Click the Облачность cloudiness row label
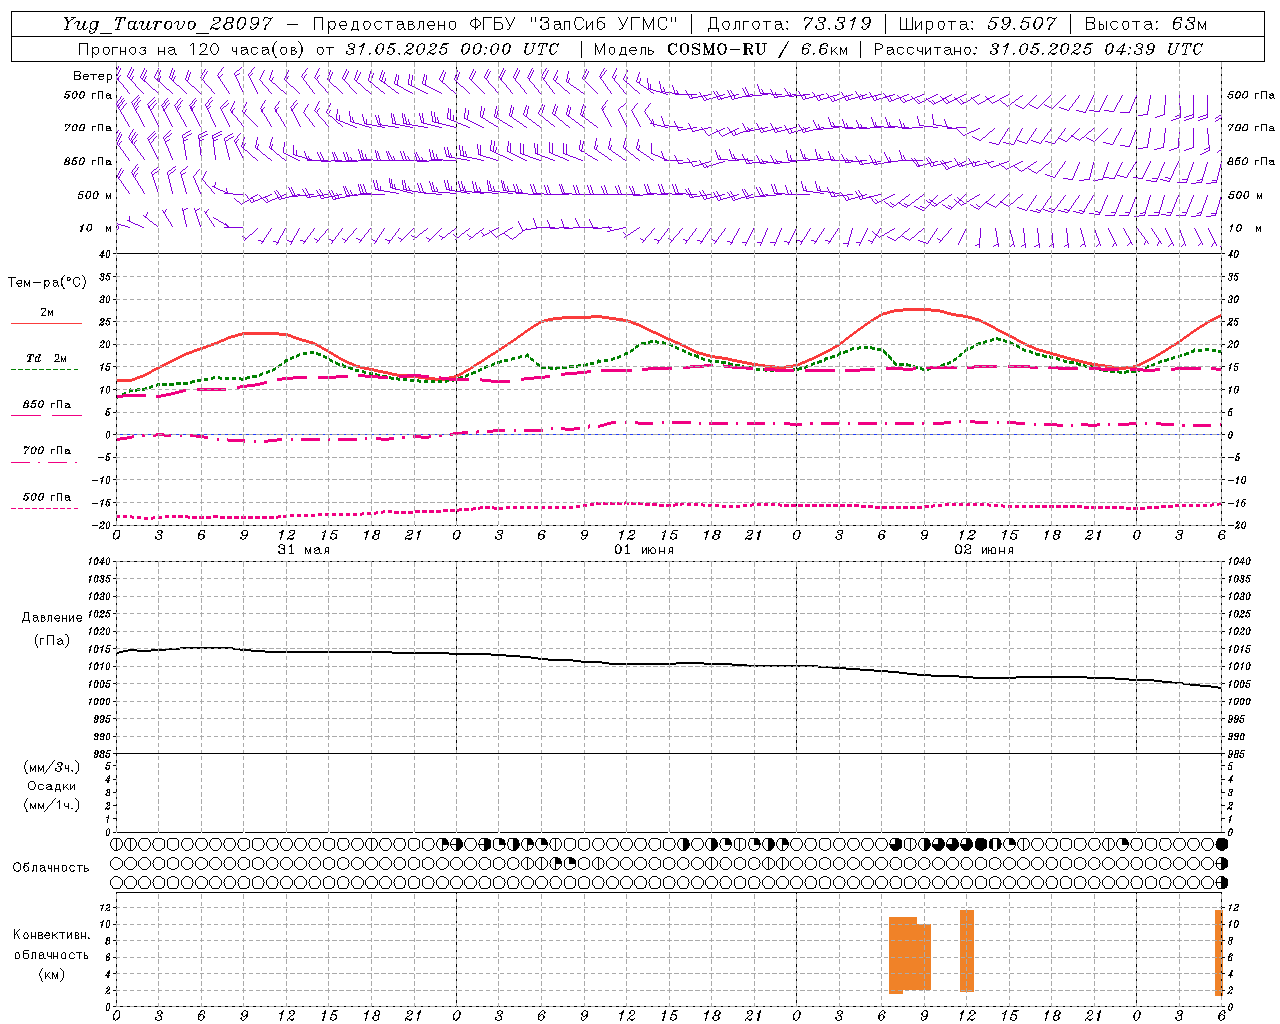The height and width of the screenshot is (1024, 1280). pos(51,867)
